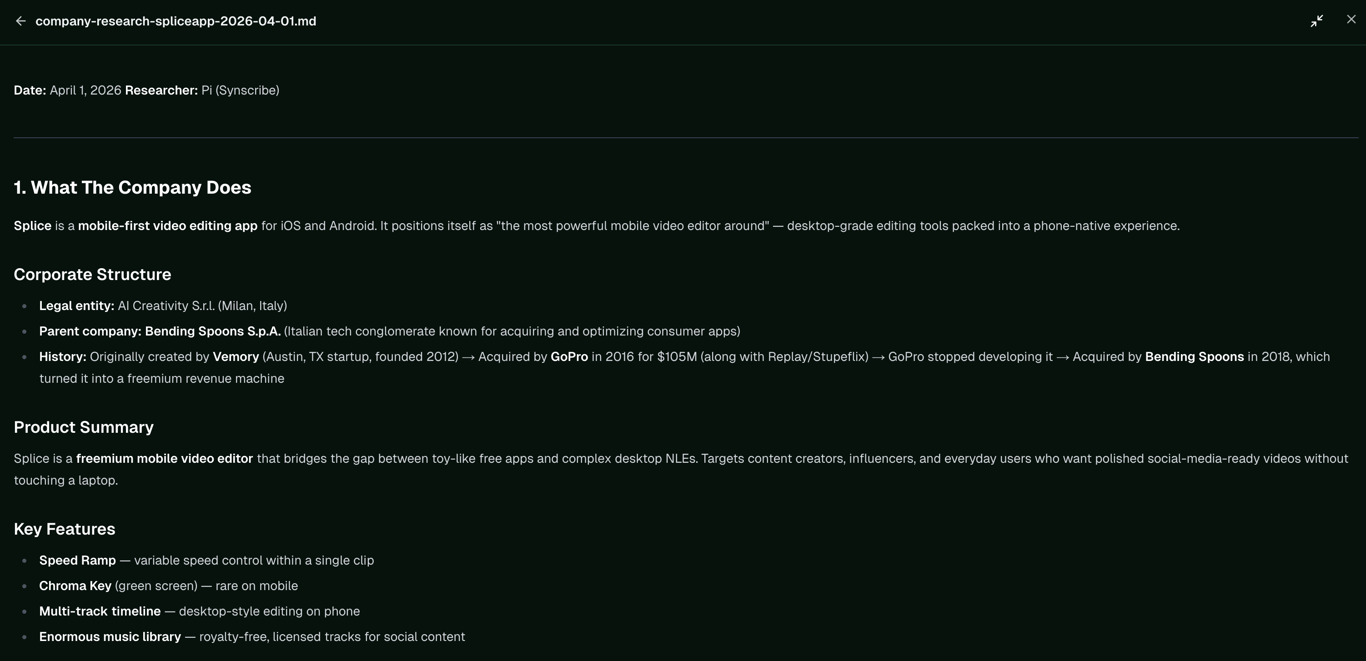Image resolution: width=1366 pixels, height=661 pixels.
Task: Click the heading 1. What The Company Does
Action: pyautogui.click(x=132, y=188)
